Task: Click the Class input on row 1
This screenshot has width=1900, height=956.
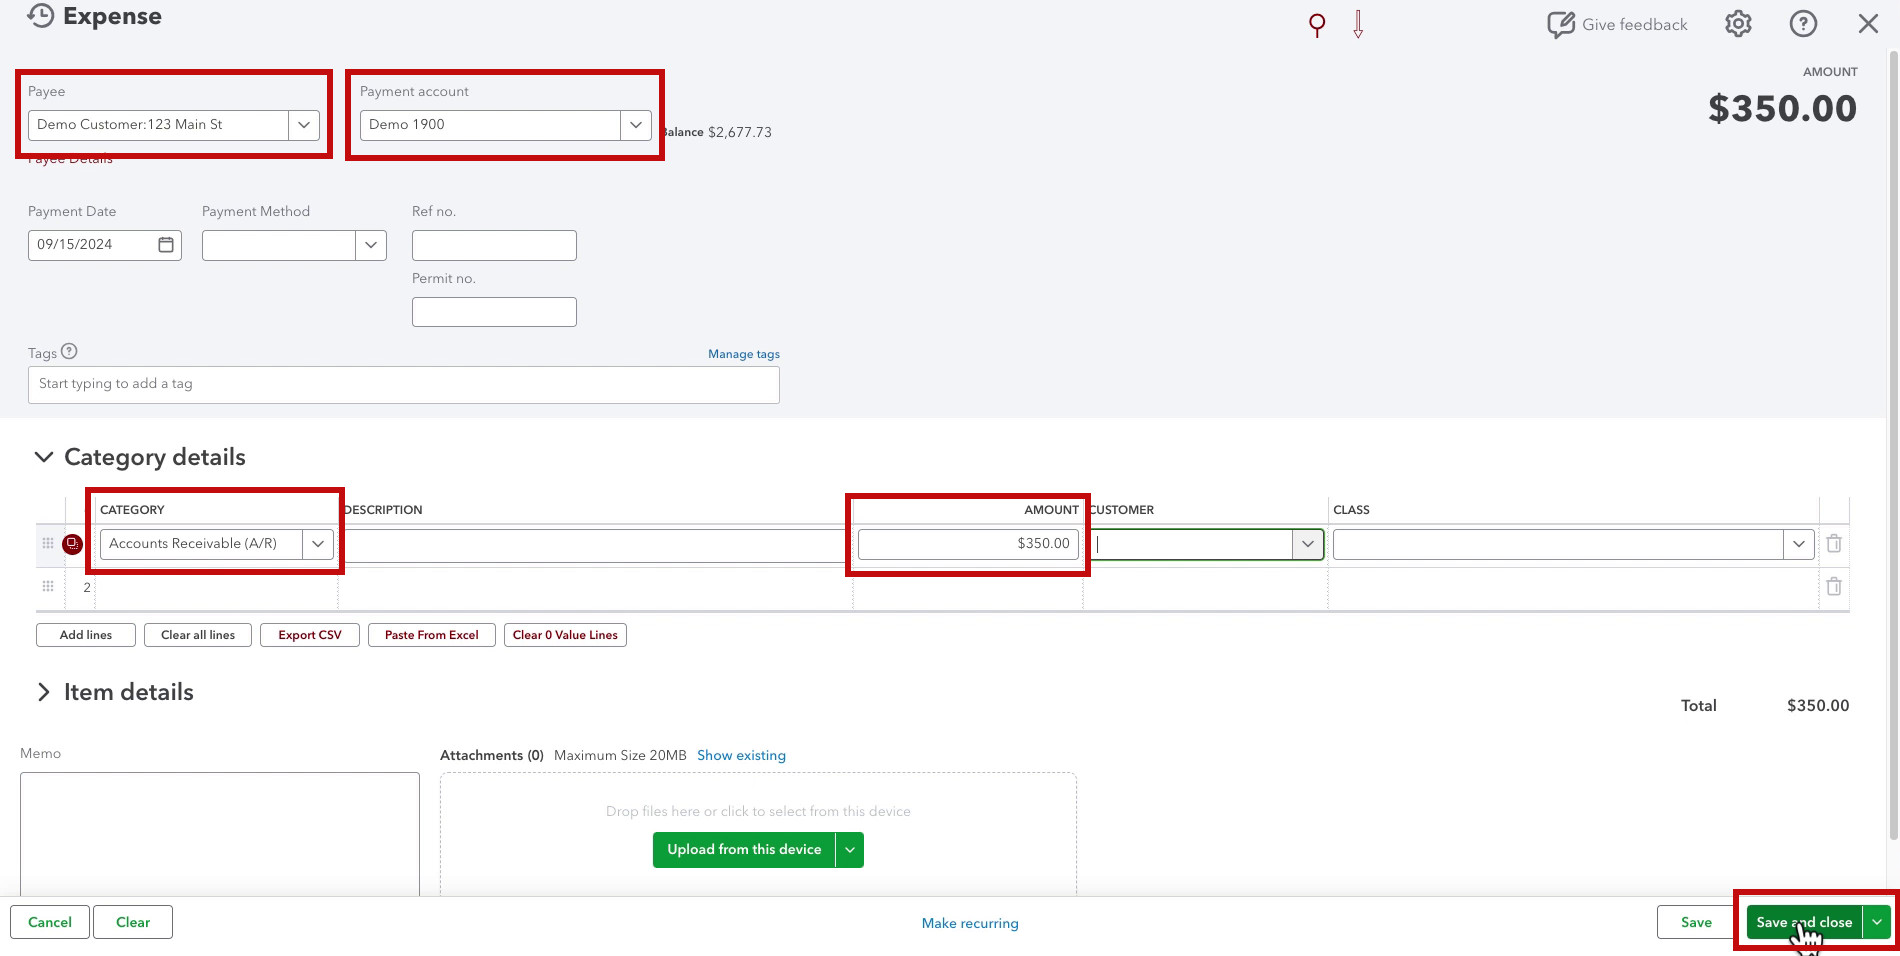Action: 1558,545
